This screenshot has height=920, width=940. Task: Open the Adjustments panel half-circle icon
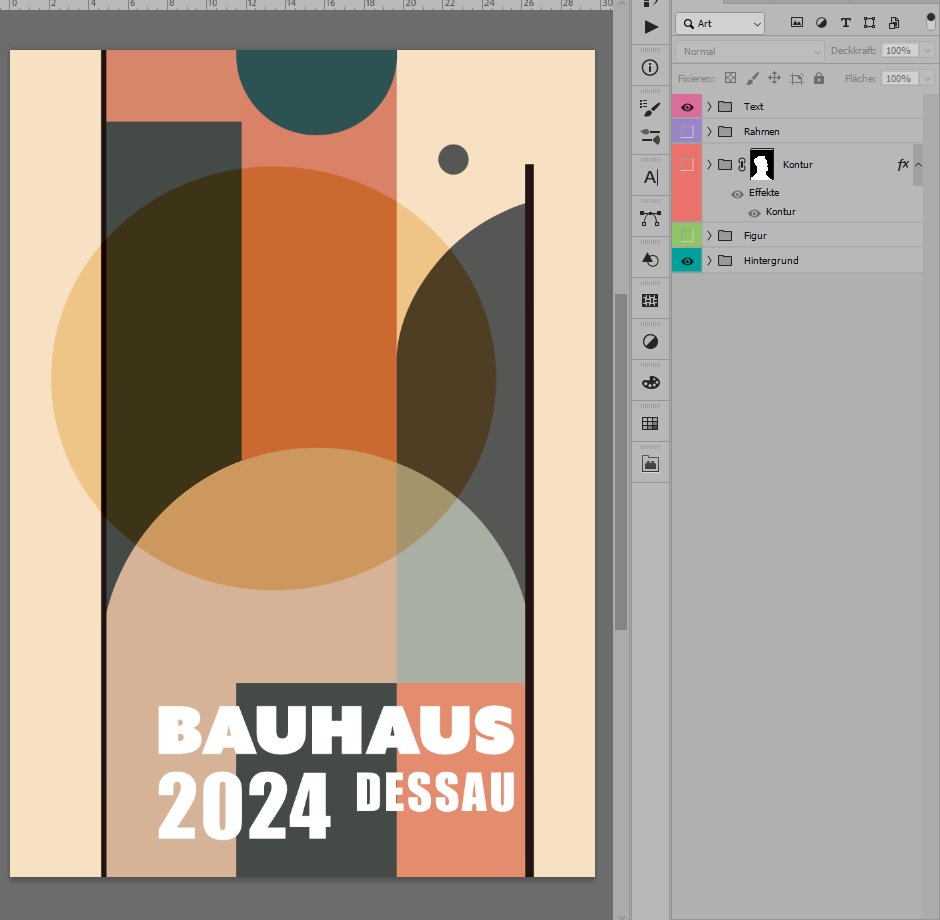point(650,342)
